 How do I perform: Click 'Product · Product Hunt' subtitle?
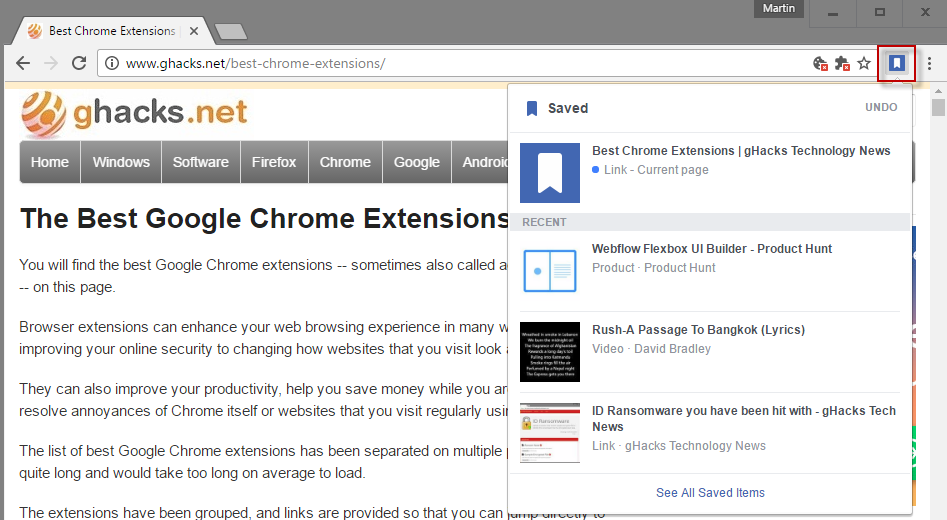coord(653,268)
